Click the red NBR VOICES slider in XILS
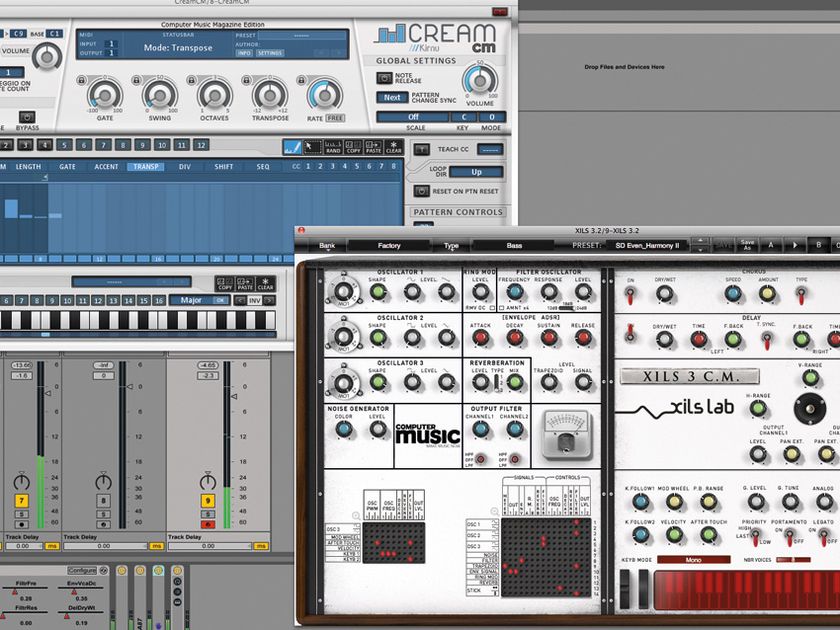Viewport: 840px width, 630px height. 793,560
